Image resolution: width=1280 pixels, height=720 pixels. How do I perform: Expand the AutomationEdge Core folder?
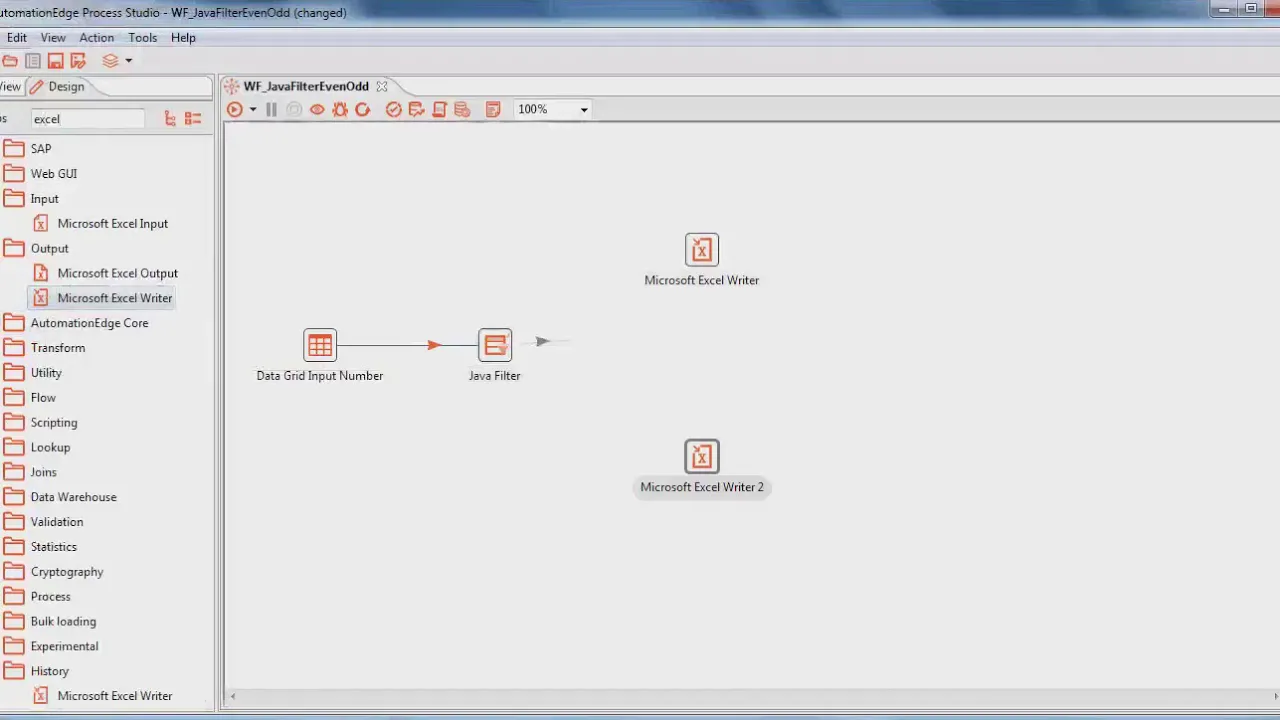75,323
